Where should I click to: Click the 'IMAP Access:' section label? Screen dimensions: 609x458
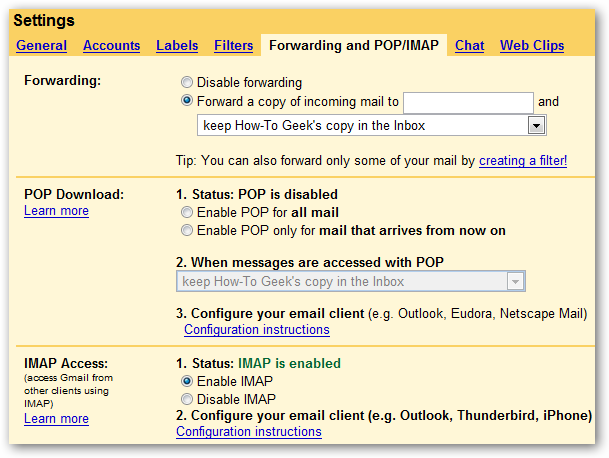pos(66,363)
